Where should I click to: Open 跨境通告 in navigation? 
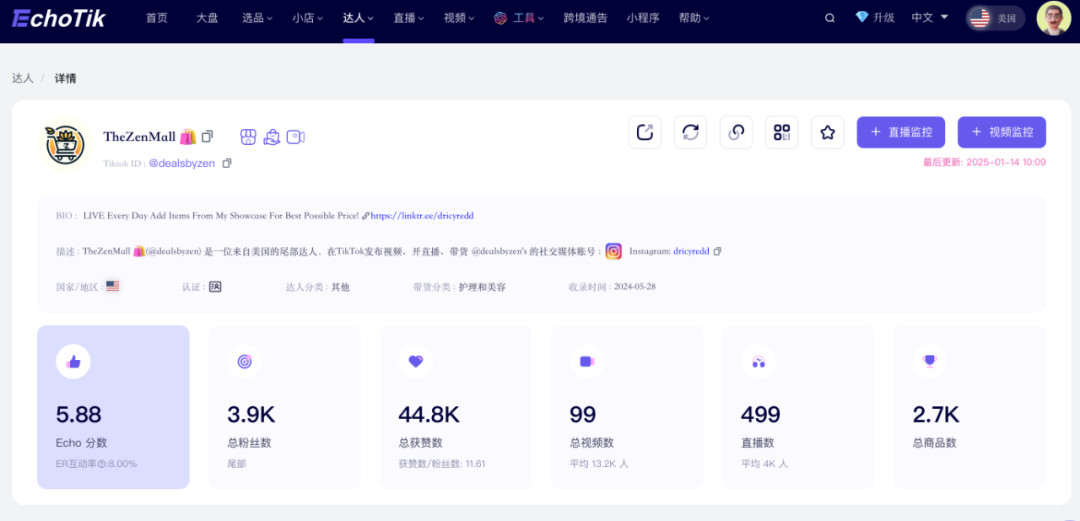pos(585,18)
